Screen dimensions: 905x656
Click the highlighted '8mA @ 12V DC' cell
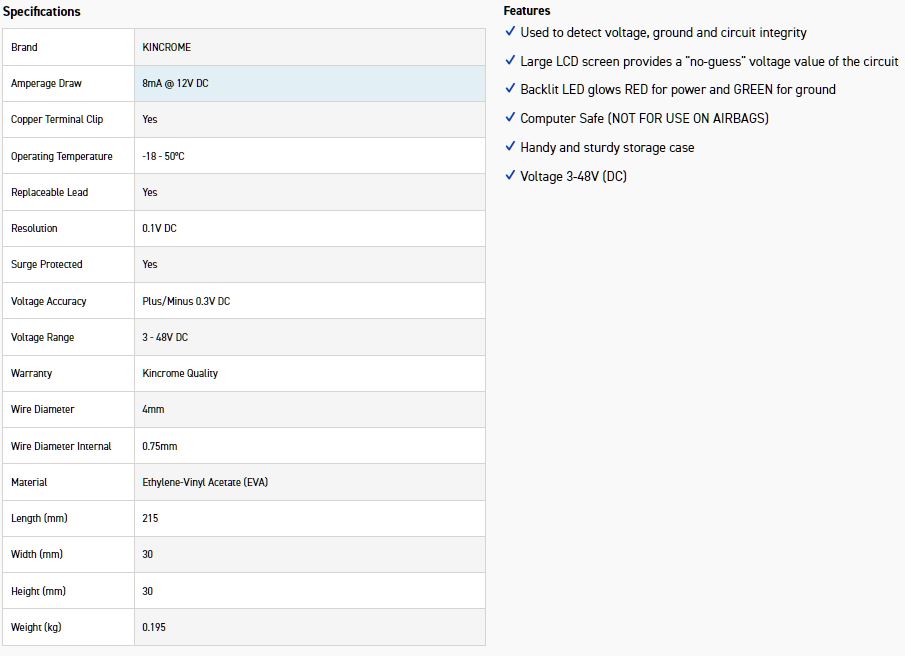[x=176, y=83]
